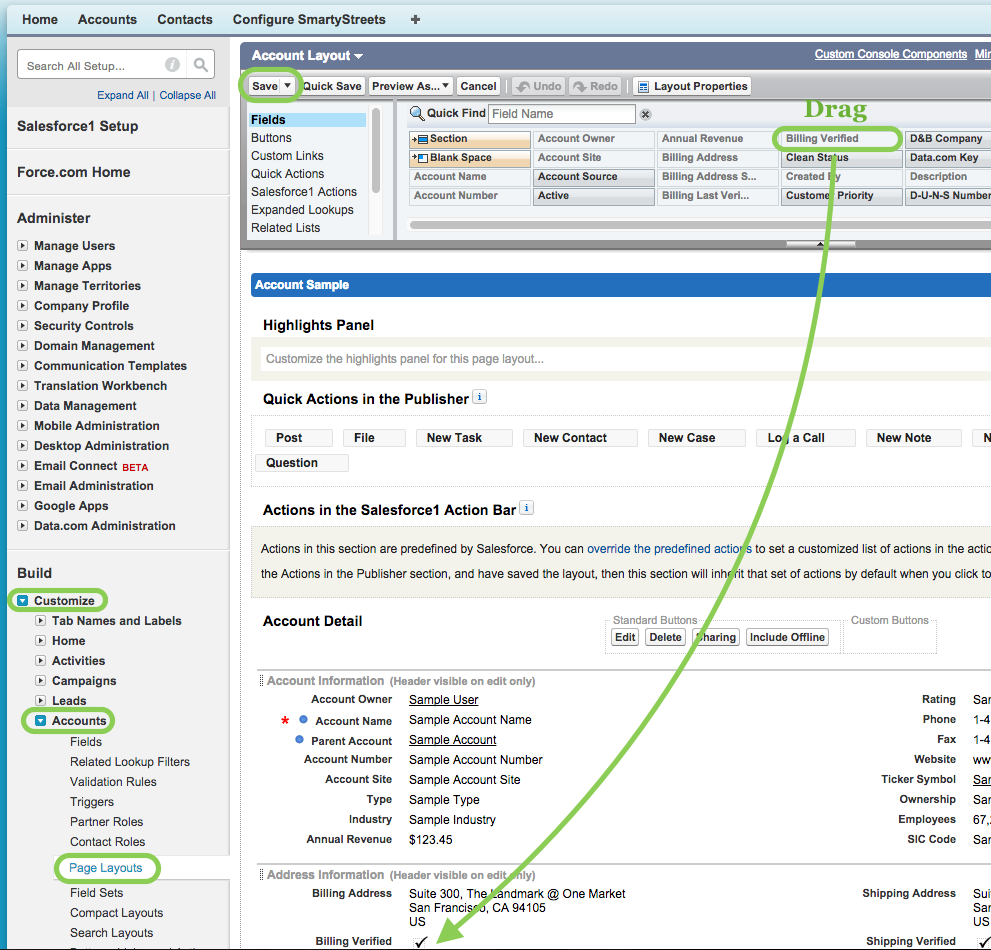Click the info icon in setup search
991x950 pixels.
172,65
